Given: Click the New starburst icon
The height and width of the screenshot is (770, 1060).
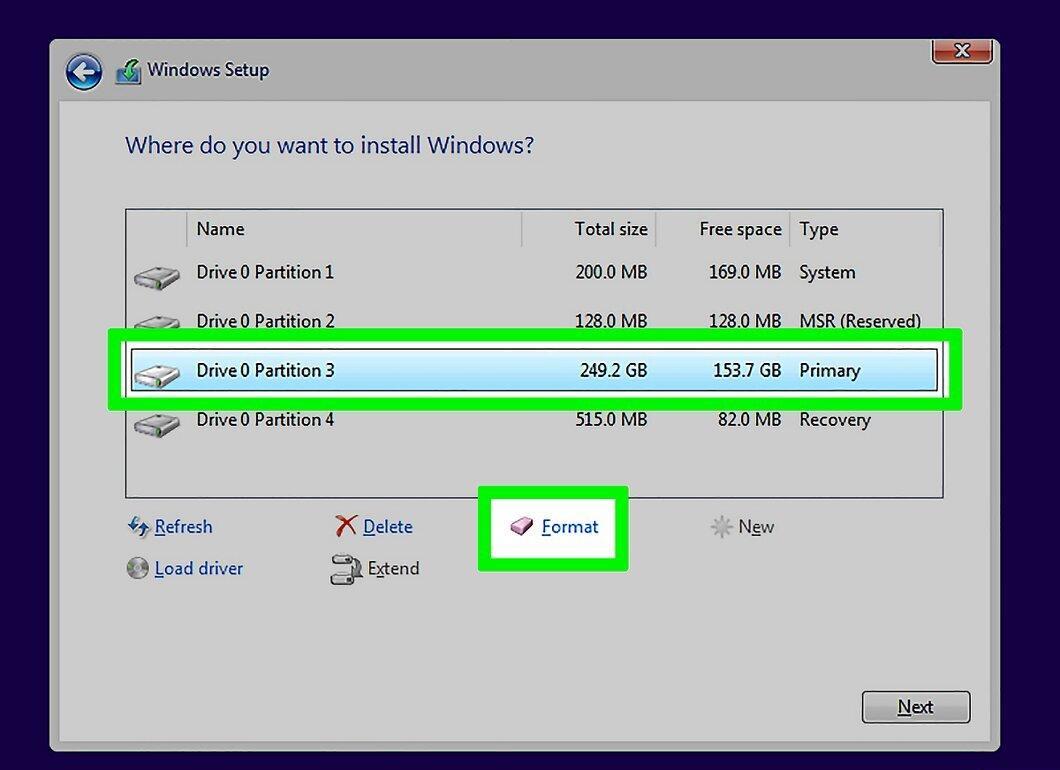Looking at the screenshot, I should coord(721,527).
